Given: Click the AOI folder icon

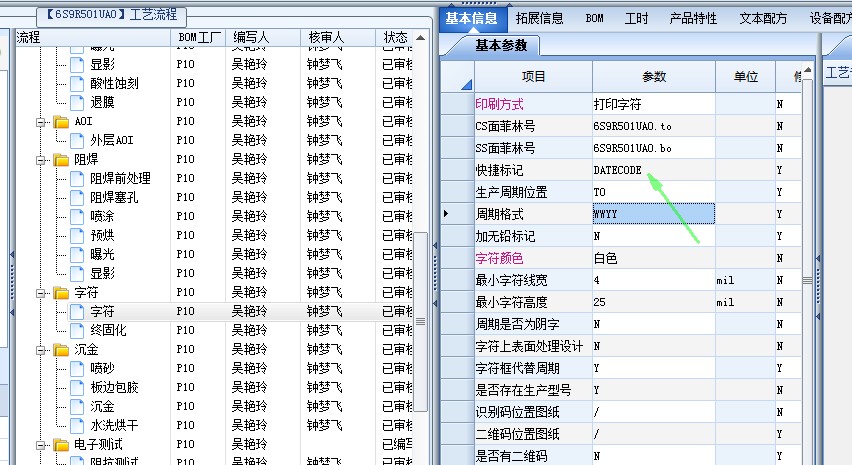Looking at the screenshot, I should 61,122.
